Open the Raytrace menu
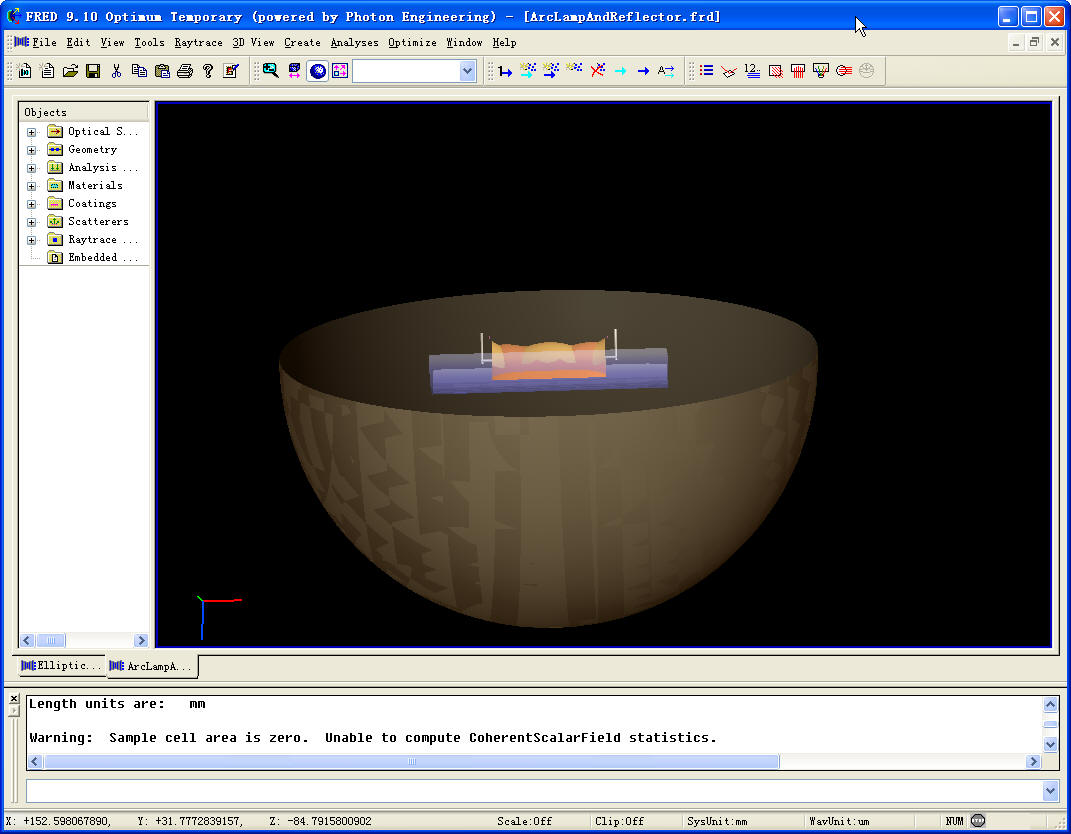The width and height of the screenshot is (1071, 834). [198, 42]
